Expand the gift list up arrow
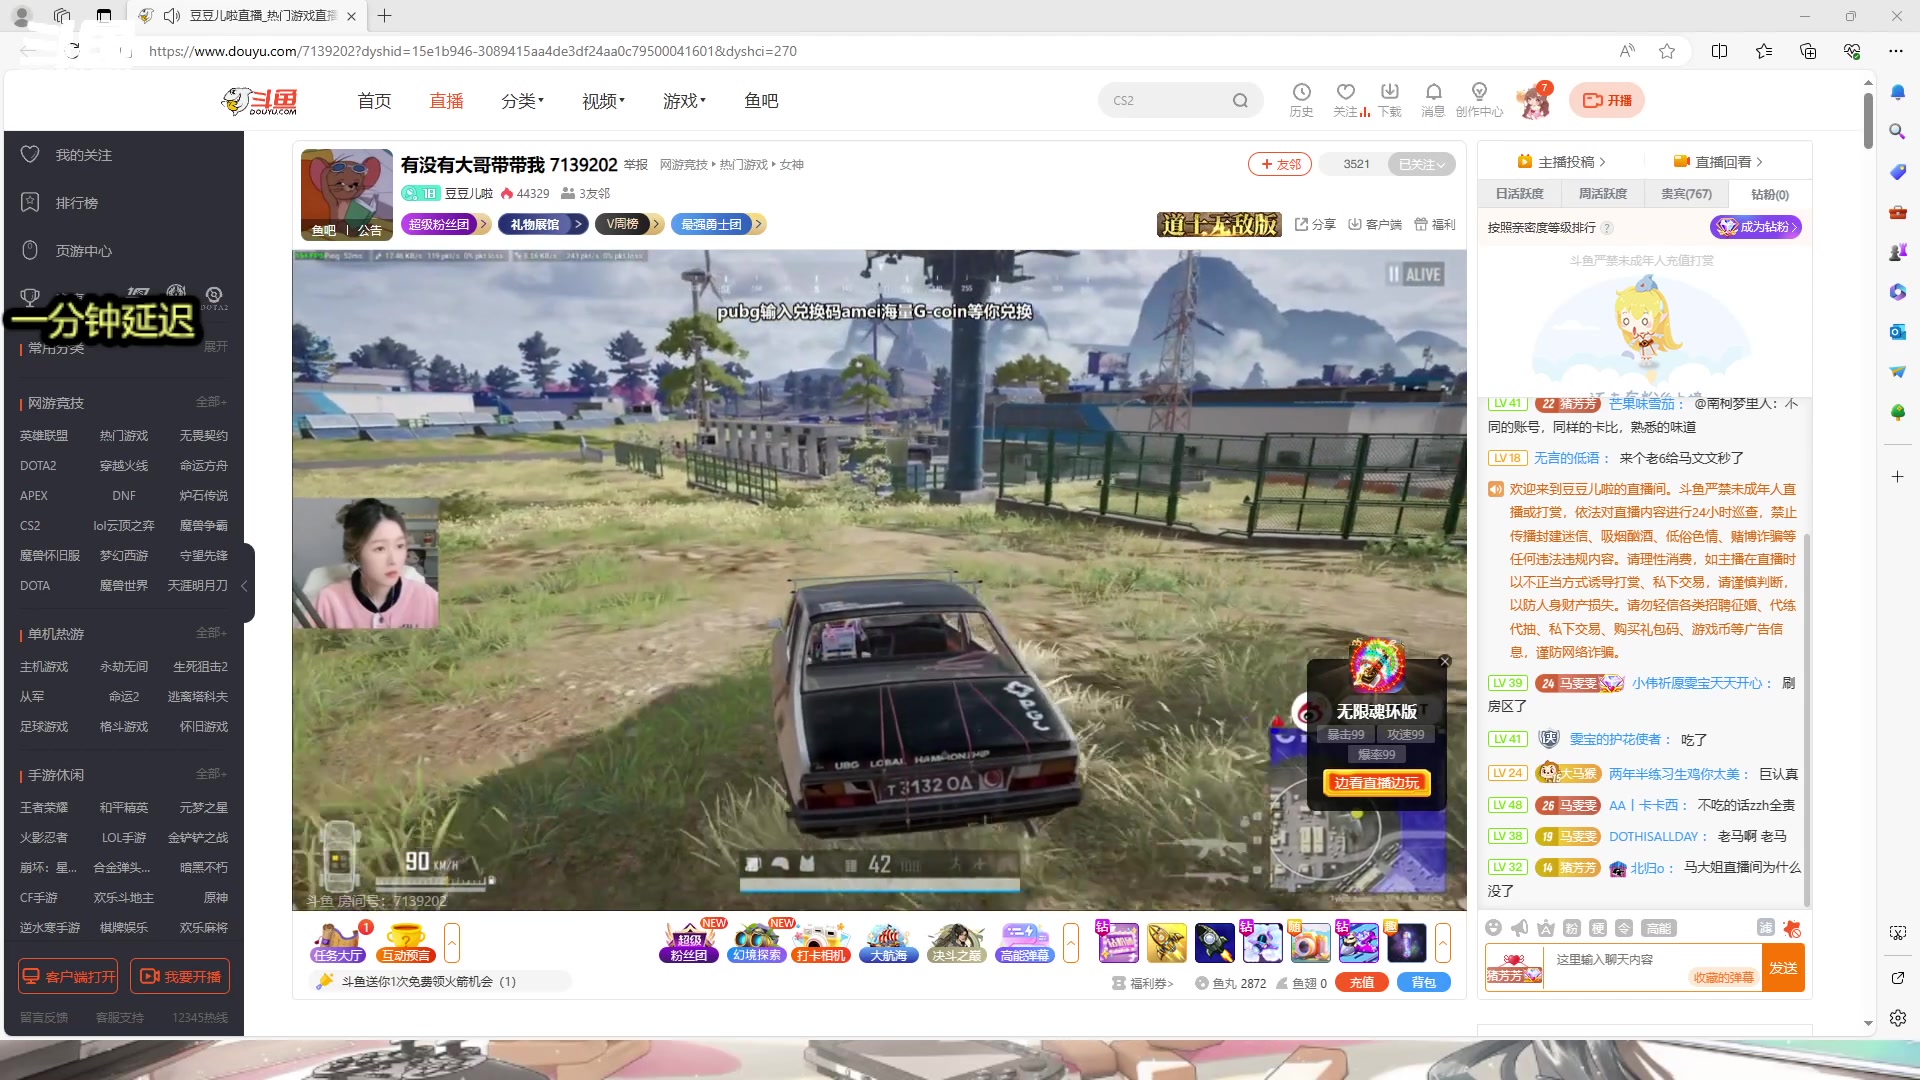This screenshot has height=1080, width=1920. 1443,942
